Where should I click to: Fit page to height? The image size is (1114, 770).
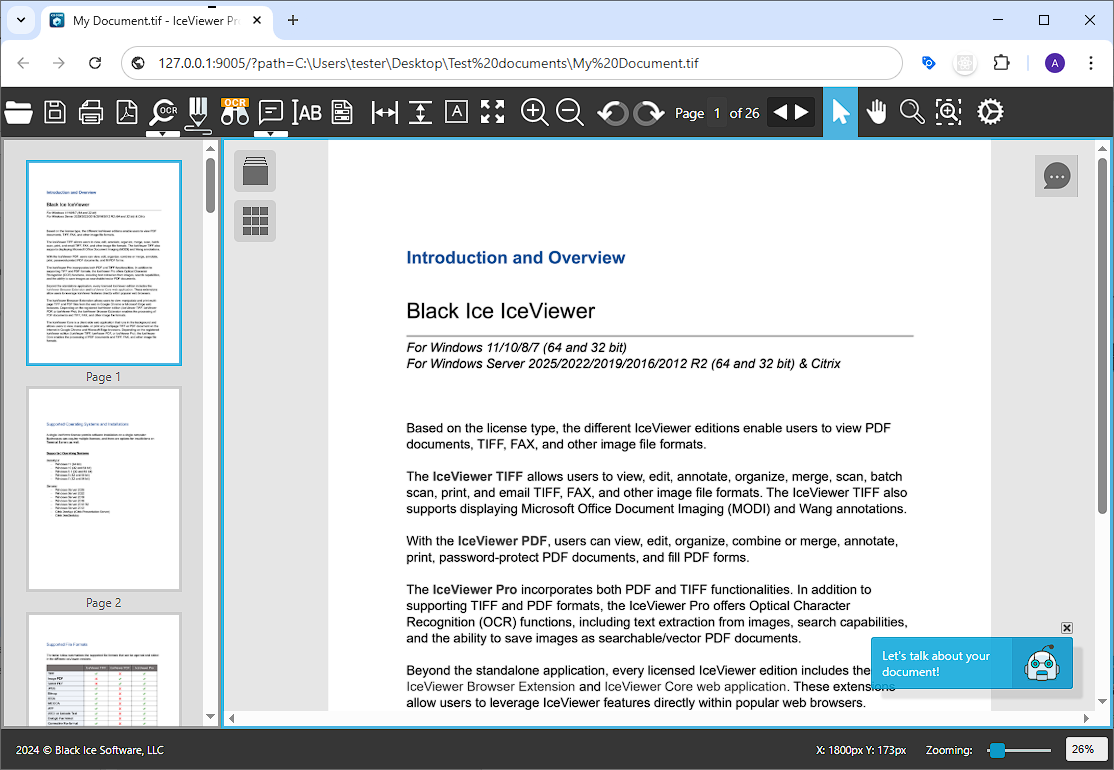[421, 112]
